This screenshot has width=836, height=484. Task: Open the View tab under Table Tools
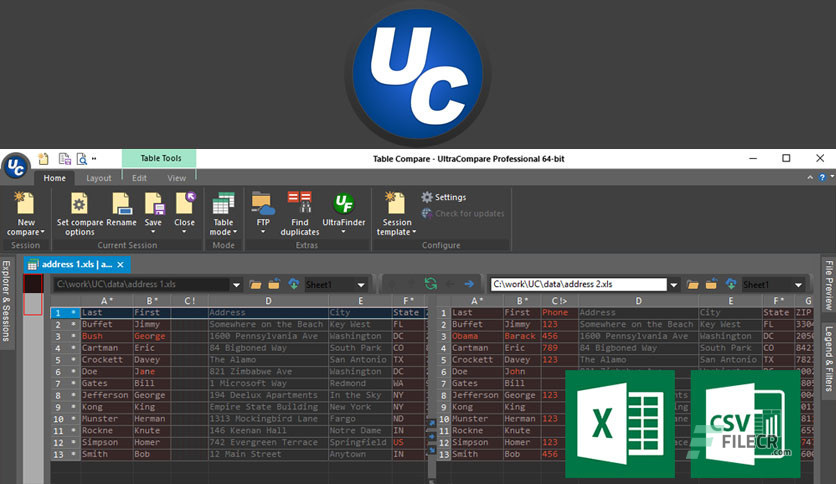pos(176,178)
